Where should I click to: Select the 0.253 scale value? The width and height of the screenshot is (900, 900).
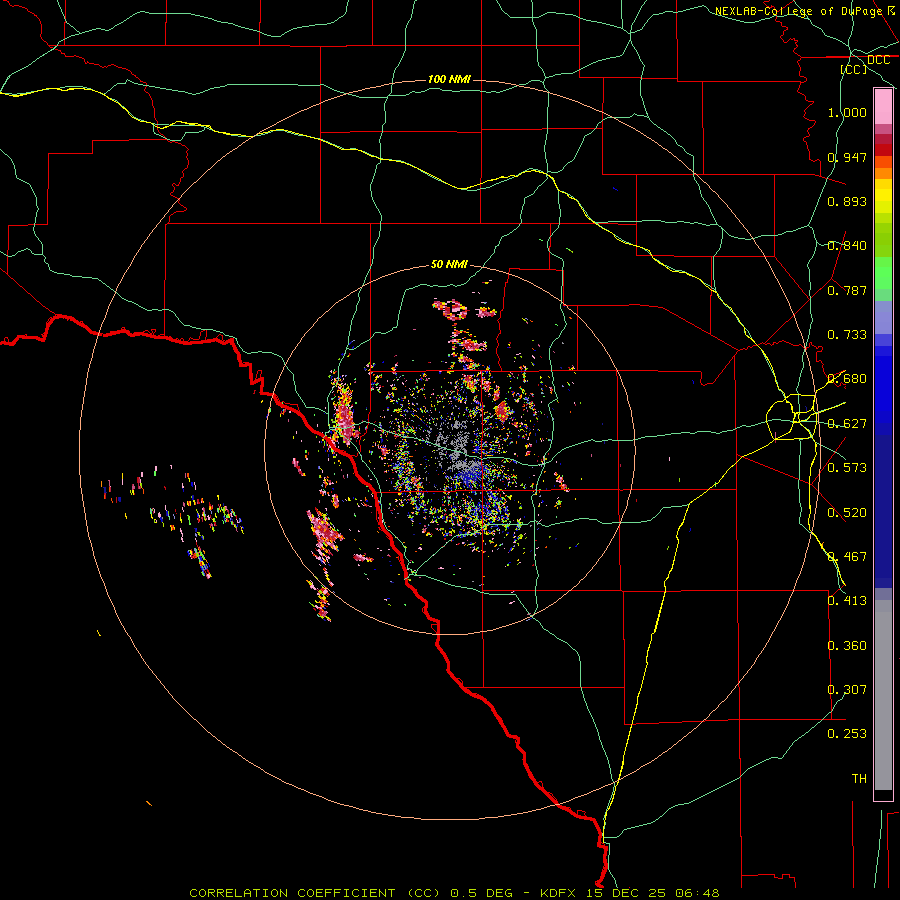[847, 734]
